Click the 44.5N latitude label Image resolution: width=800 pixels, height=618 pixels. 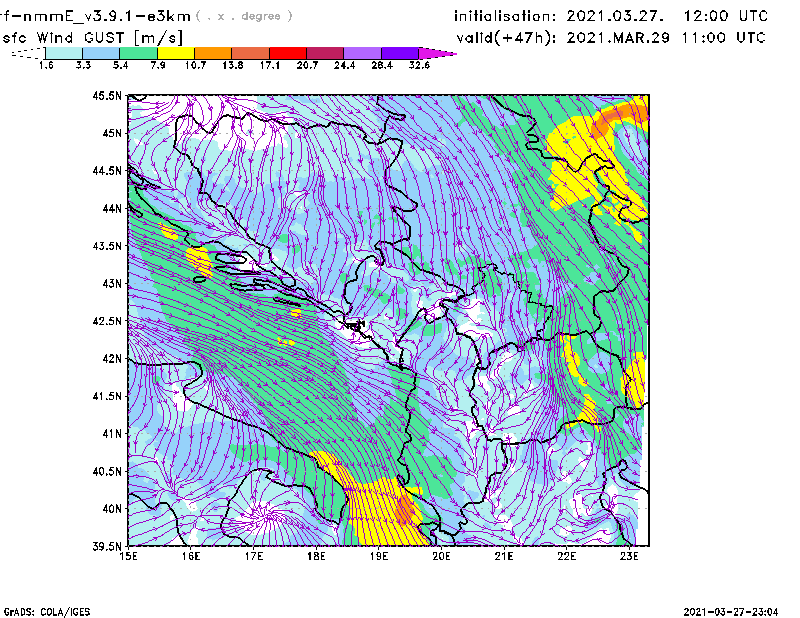[x=108, y=171]
